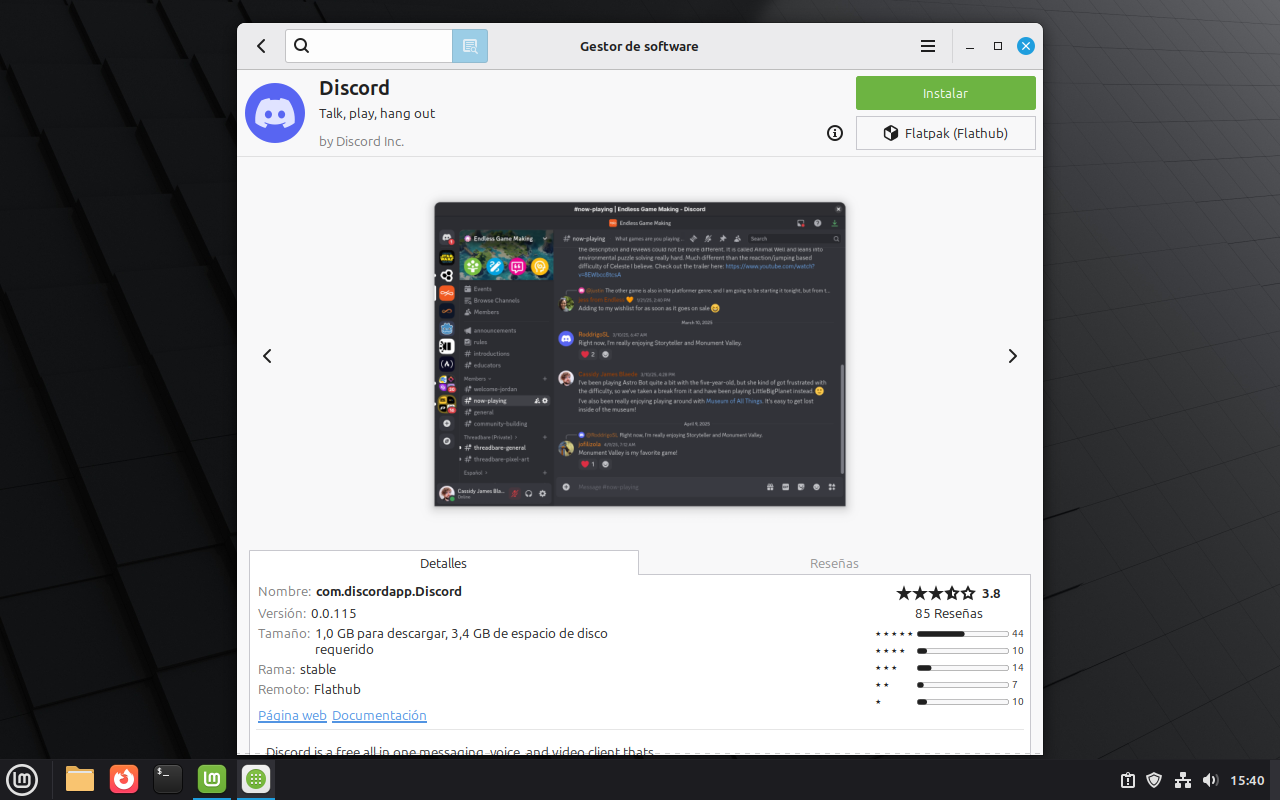Show previous screenshot with left arrow
1280x800 pixels.
267,356
